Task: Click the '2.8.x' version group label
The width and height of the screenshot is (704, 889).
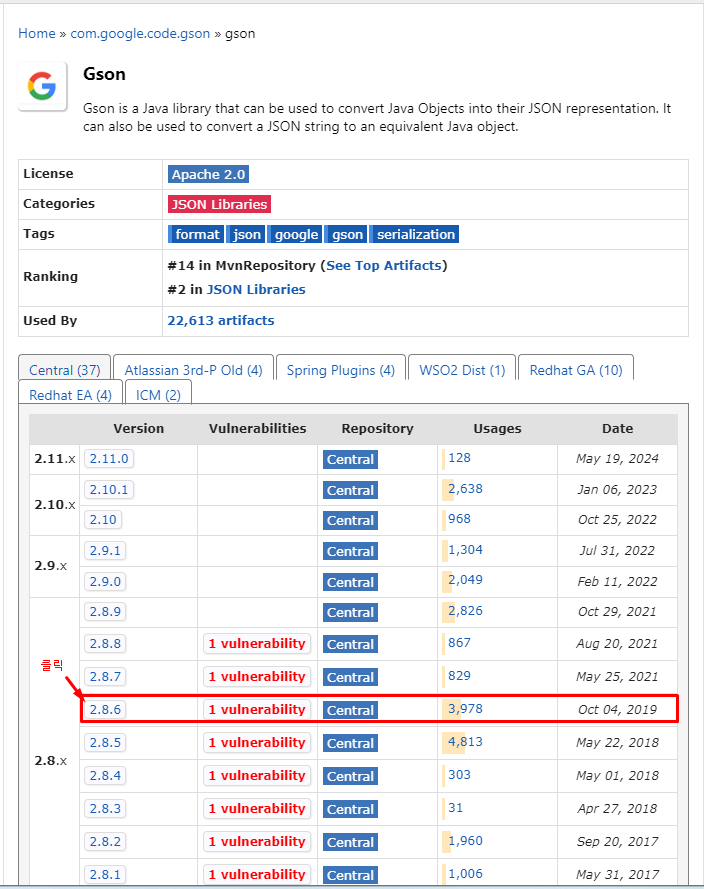Action: (50, 760)
